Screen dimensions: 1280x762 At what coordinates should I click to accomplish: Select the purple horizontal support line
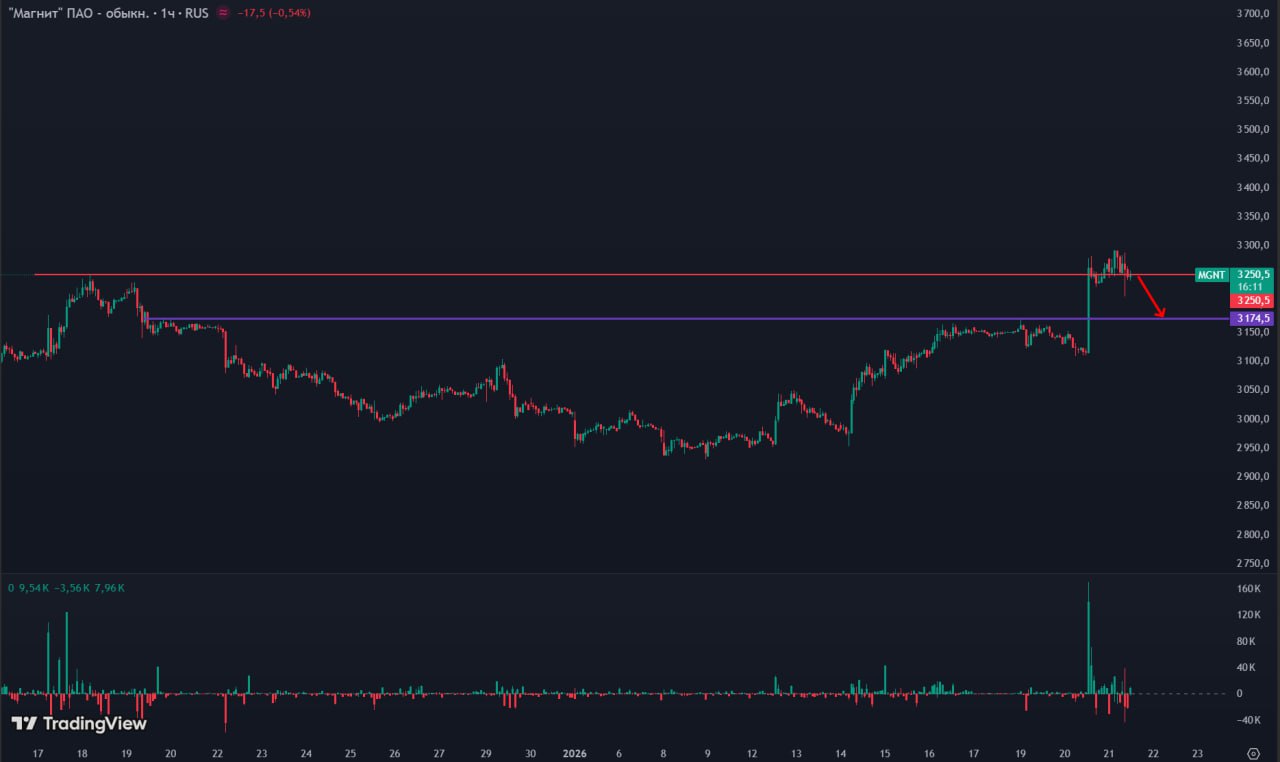click(x=600, y=319)
